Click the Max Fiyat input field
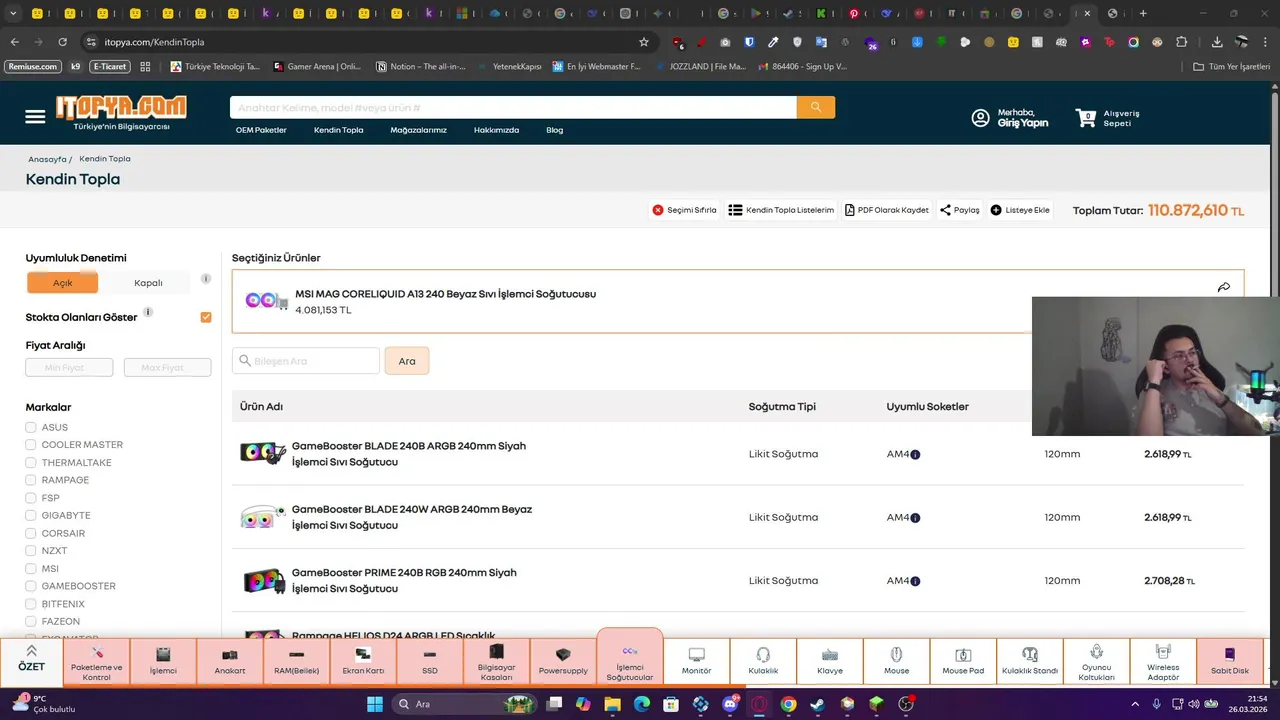Screen dimensions: 1280x720 click(167, 368)
